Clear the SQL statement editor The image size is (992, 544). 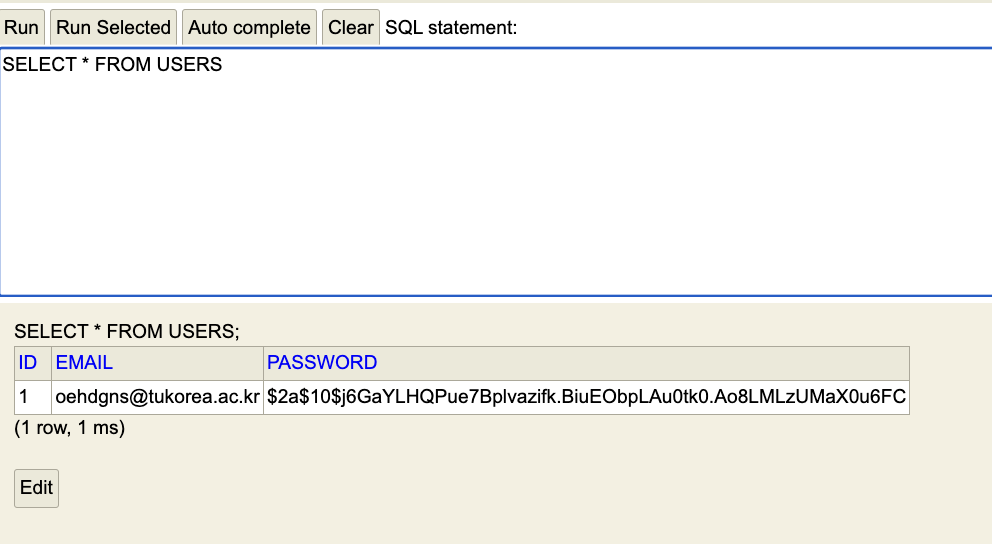[x=350, y=27]
